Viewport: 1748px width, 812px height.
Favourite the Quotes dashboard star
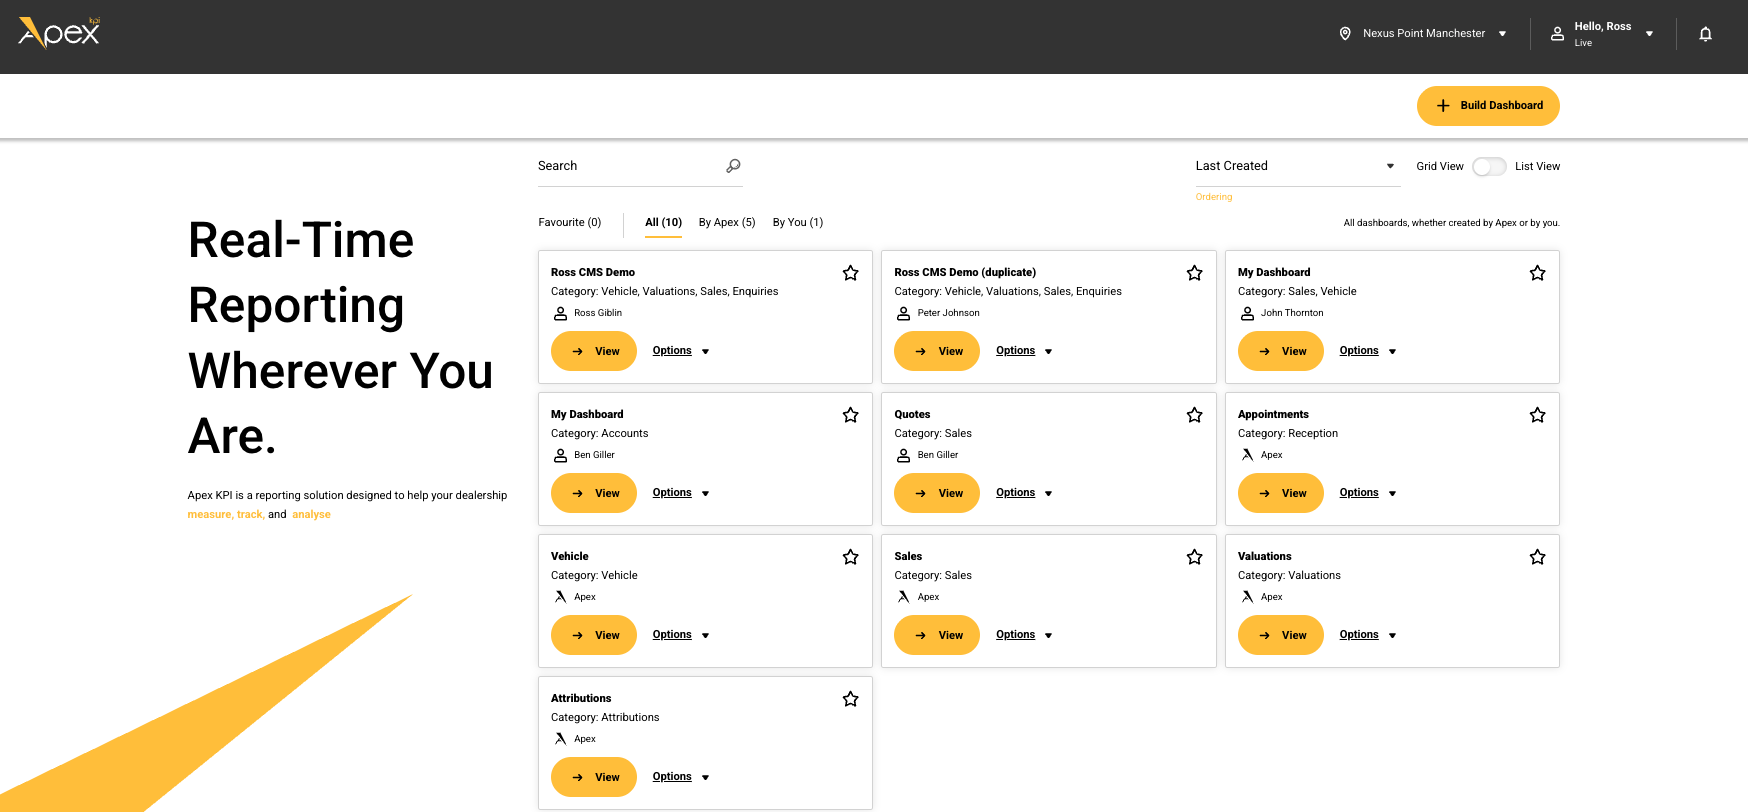coord(1194,415)
